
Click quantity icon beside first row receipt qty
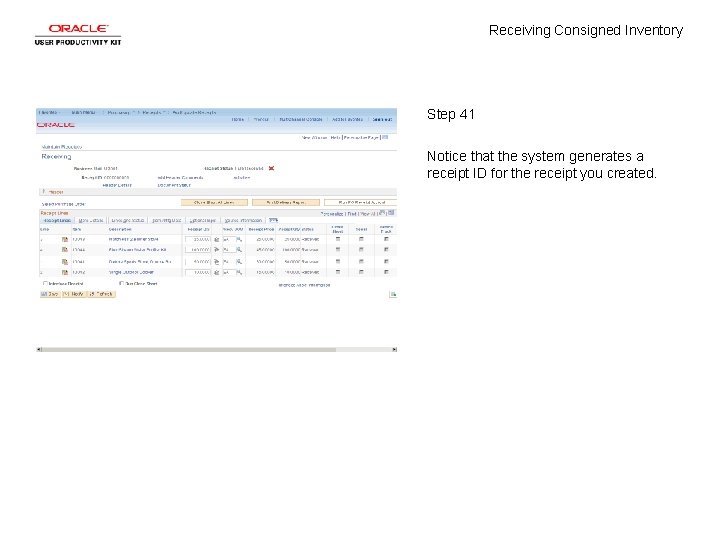[x=217, y=239]
